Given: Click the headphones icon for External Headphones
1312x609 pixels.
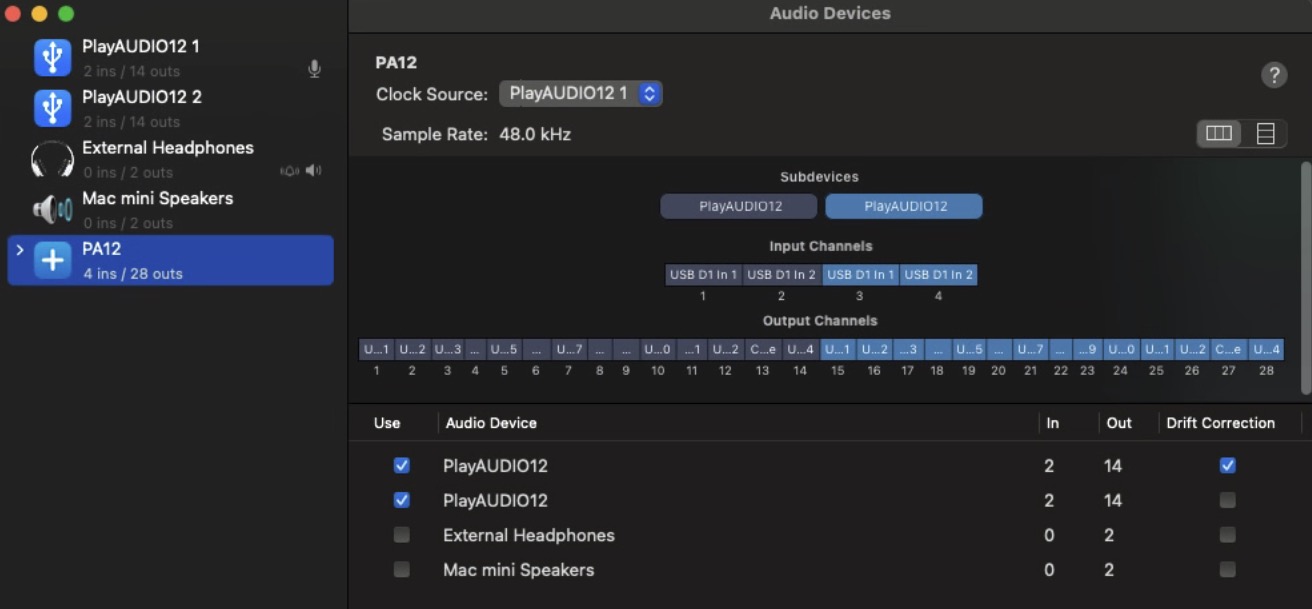Looking at the screenshot, I should (52, 159).
